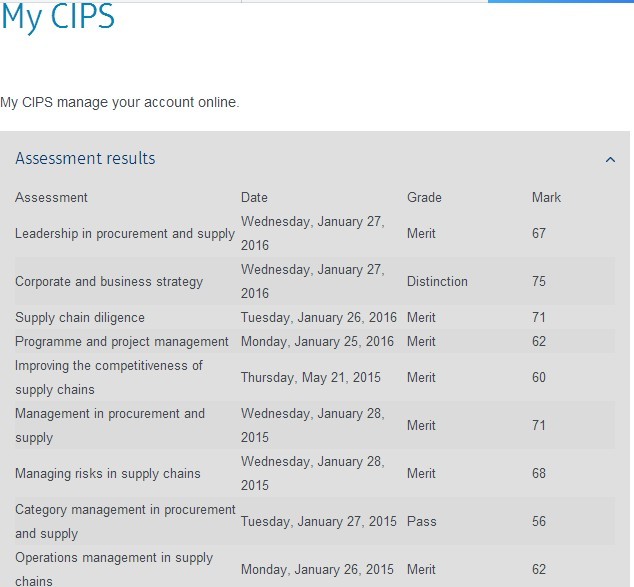Click Improving the competitiveness of supply chains
The image size is (634, 587).
pos(109,377)
